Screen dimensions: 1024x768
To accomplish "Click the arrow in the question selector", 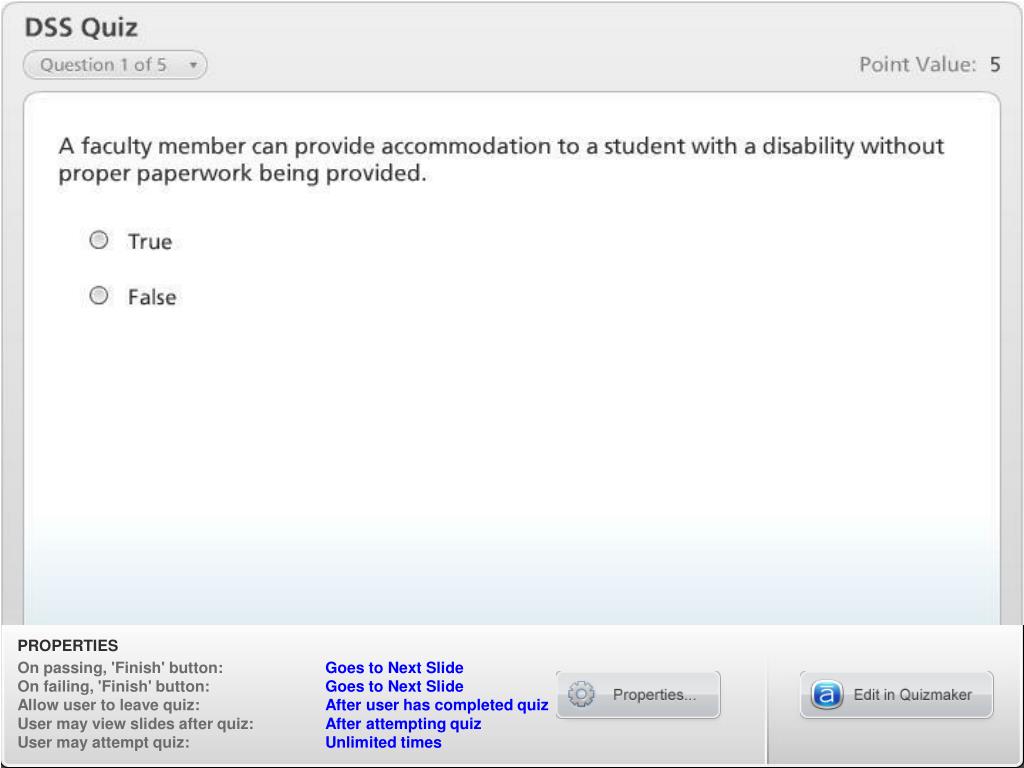I will (193, 65).
